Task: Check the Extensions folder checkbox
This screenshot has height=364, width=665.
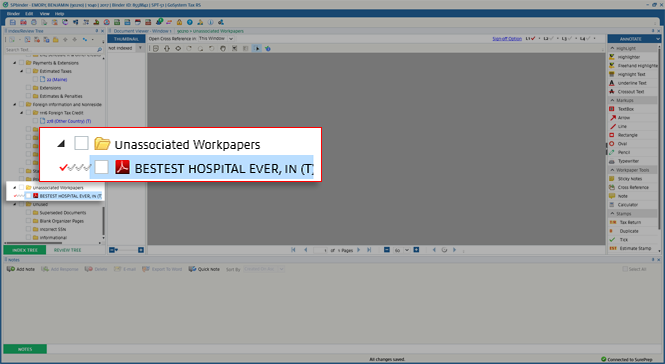Action: click(x=28, y=88)
